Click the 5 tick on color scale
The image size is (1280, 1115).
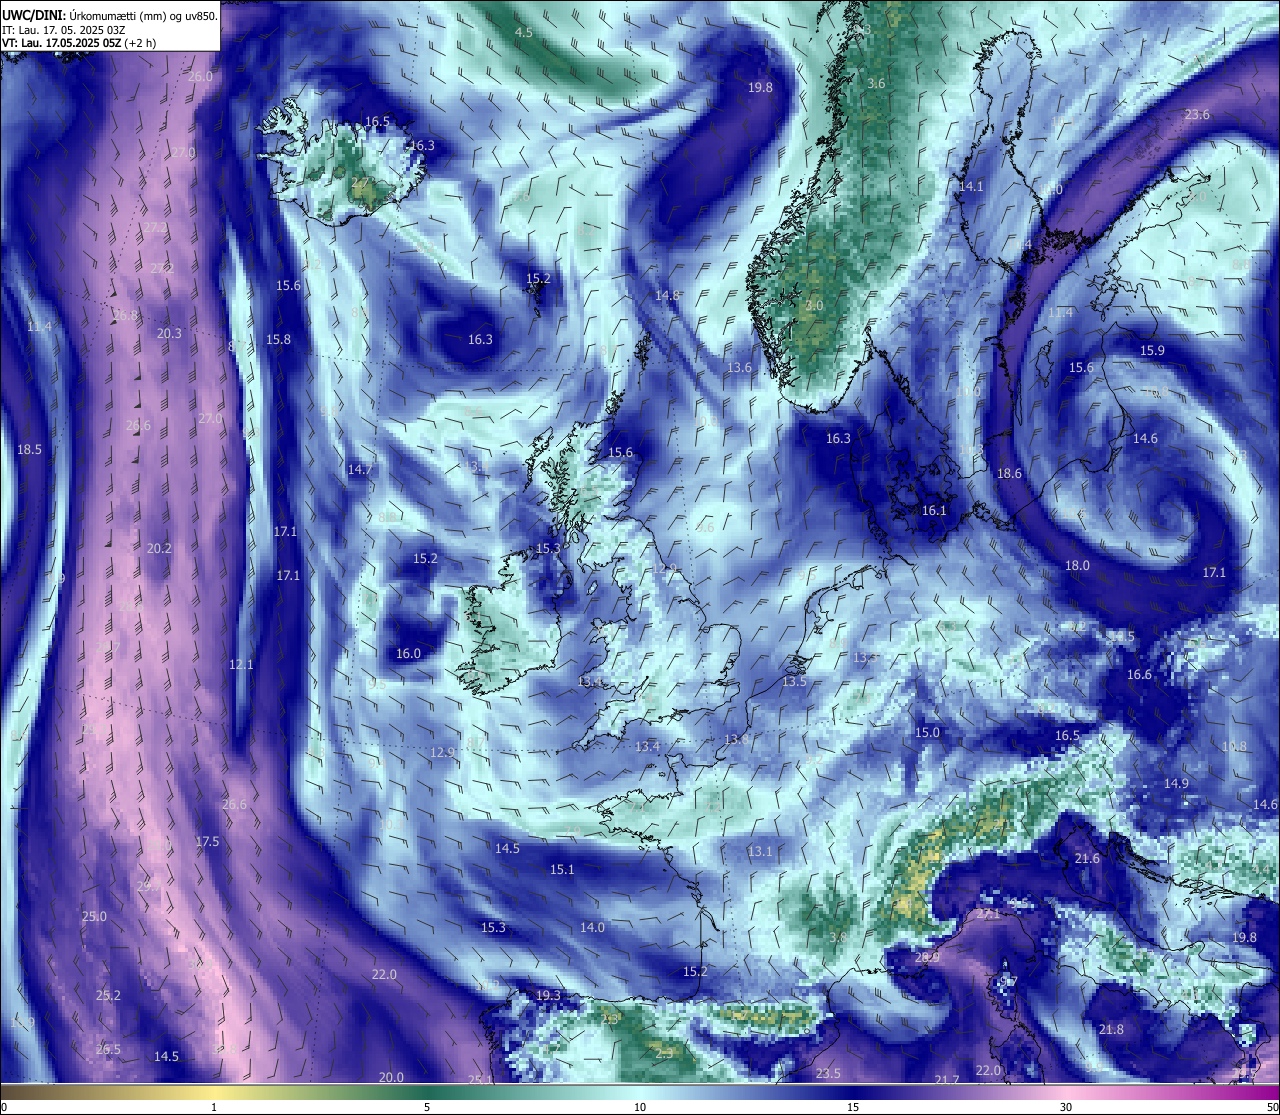[x=427, y=1107]
